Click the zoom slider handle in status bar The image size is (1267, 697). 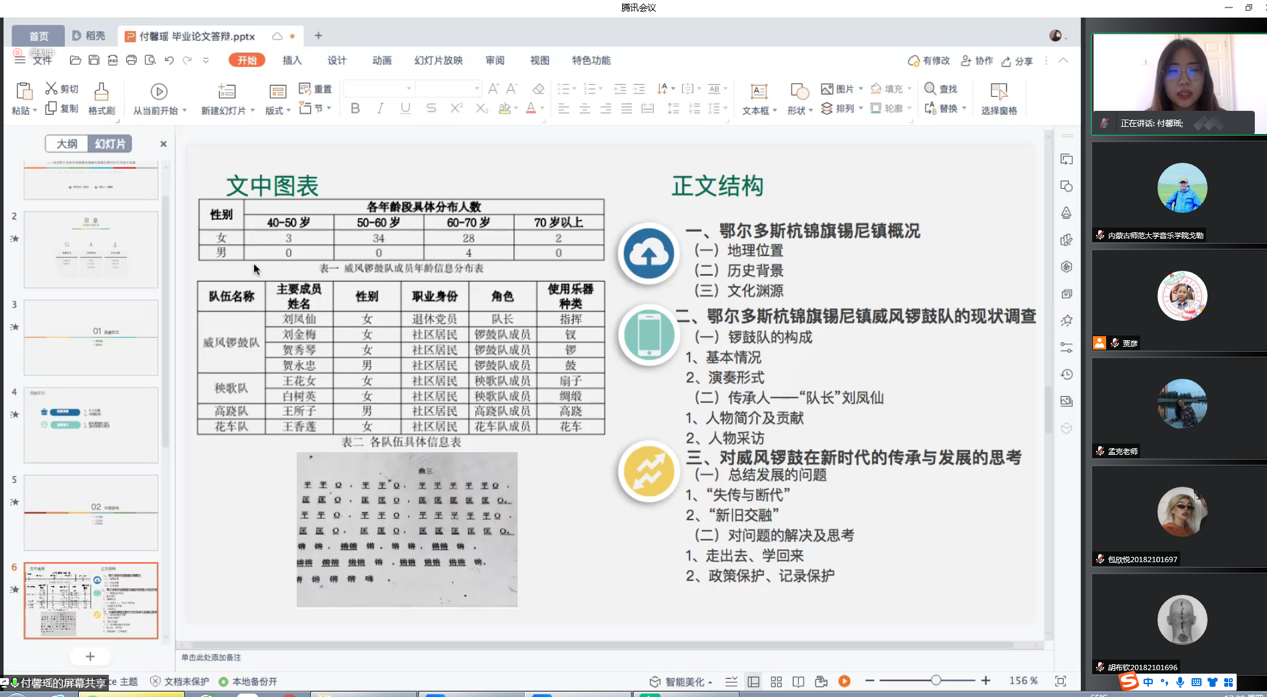[x=936, y=681]
